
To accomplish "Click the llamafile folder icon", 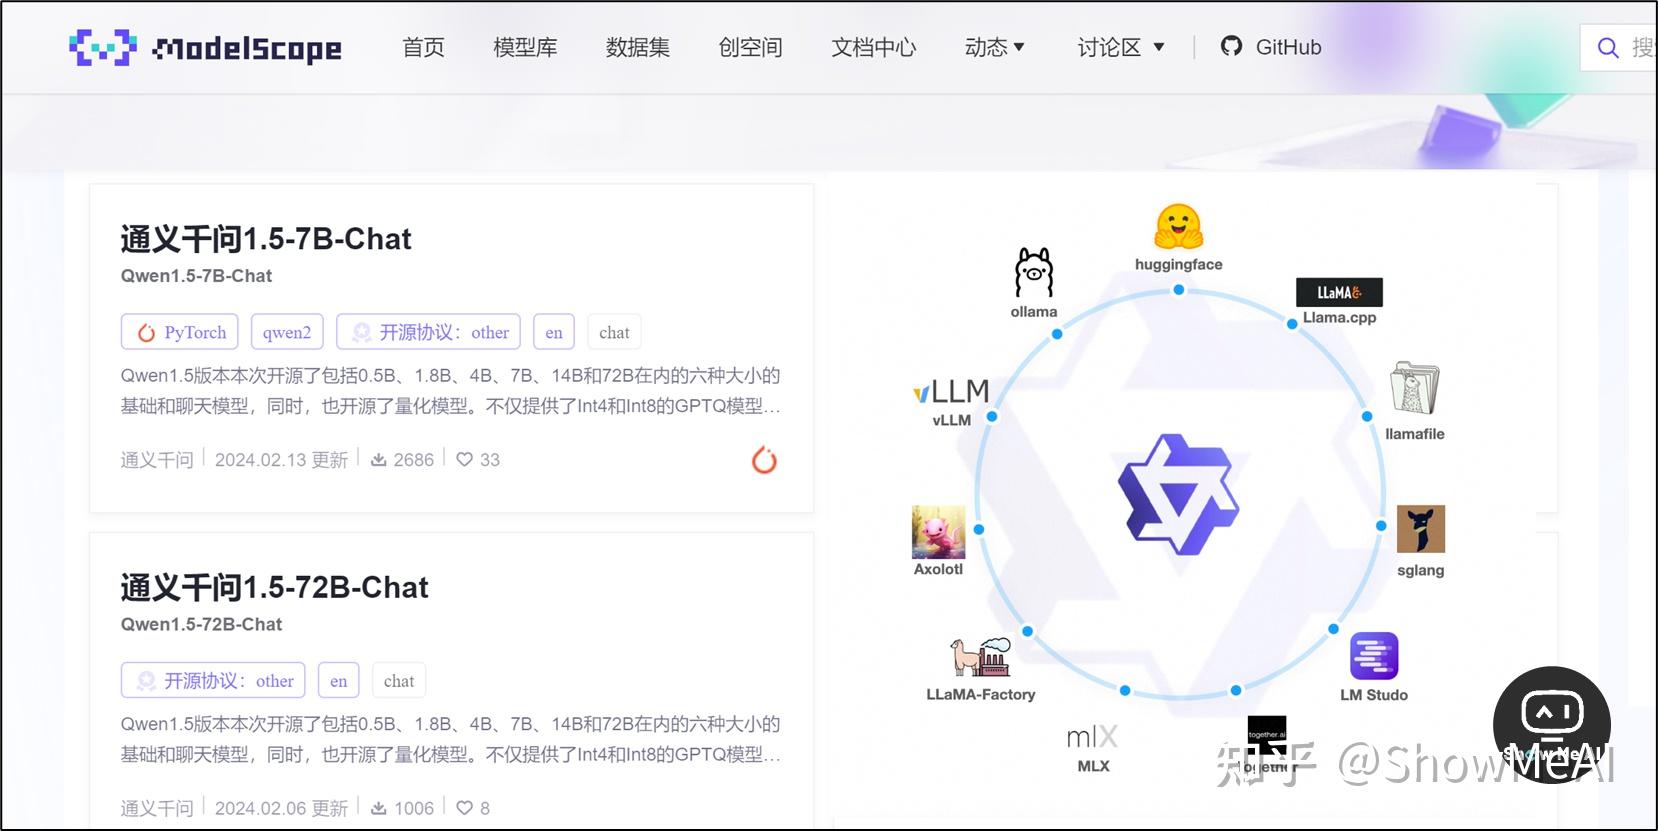I will (x=1414, y=388).
